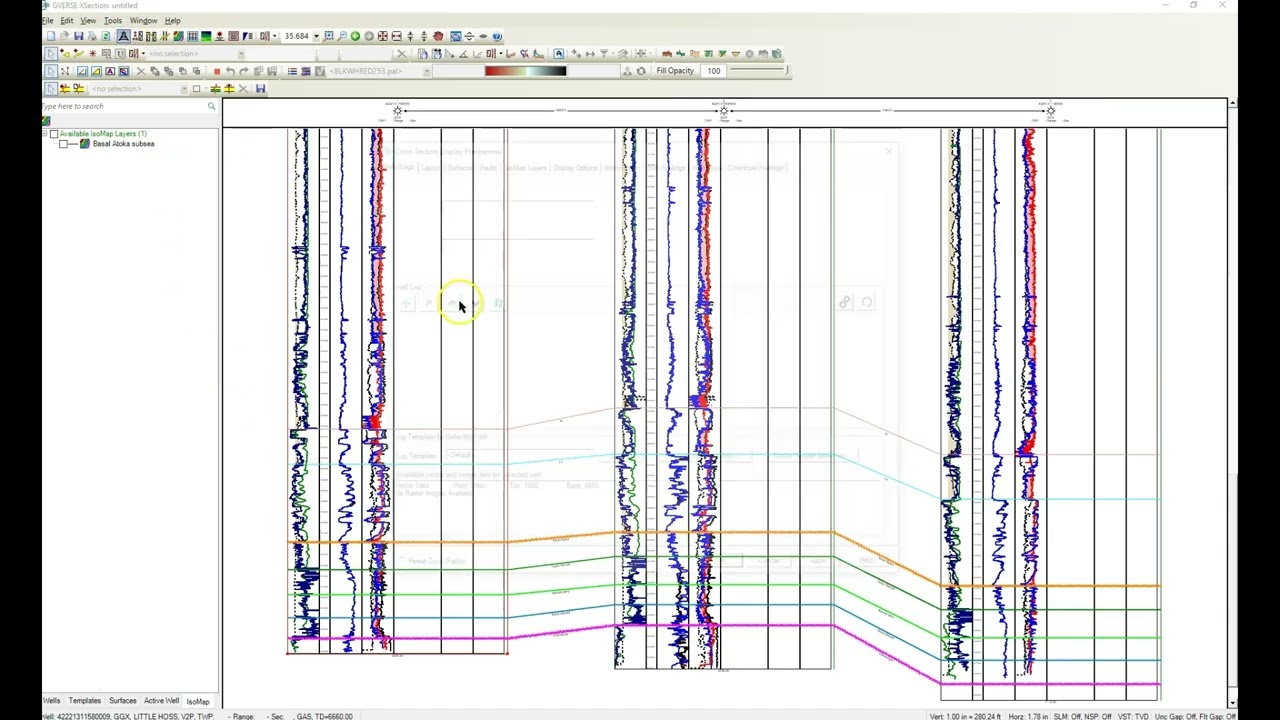Switch to the Surfaces tab
This screenshot has height=720, width=1280.
coord(123,701)
